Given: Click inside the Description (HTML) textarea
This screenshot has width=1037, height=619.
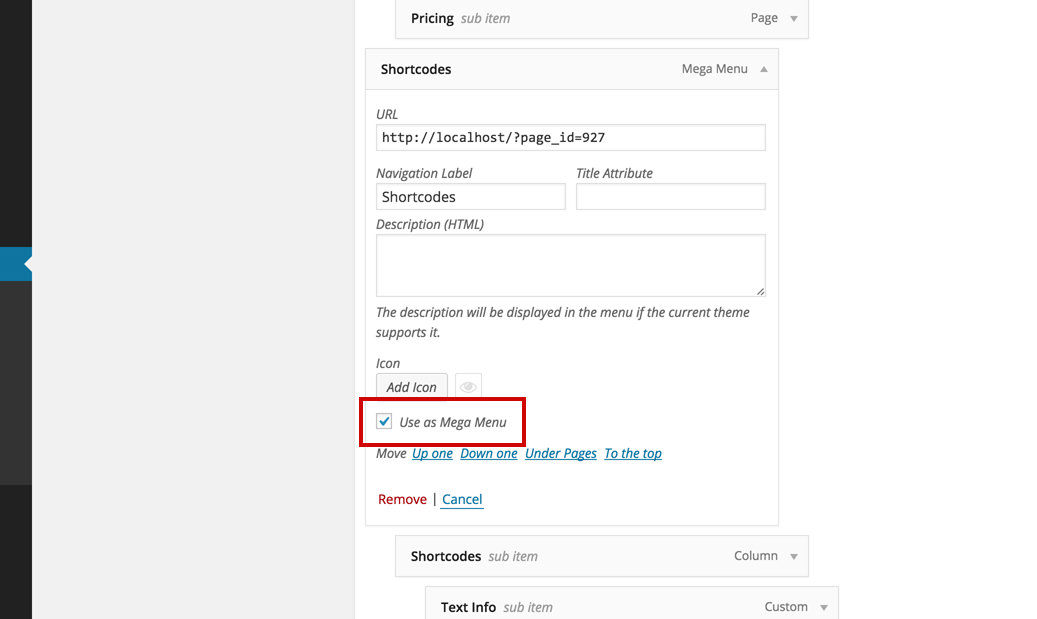Looking at the screenshot, I should pyautogui.click(x=571, y=265).
